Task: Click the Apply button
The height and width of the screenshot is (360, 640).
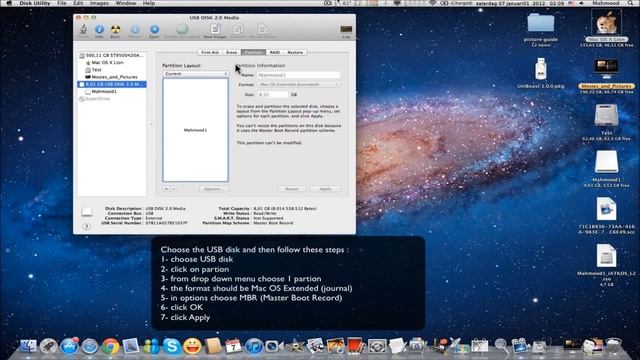Action: (x=325, y=189)
